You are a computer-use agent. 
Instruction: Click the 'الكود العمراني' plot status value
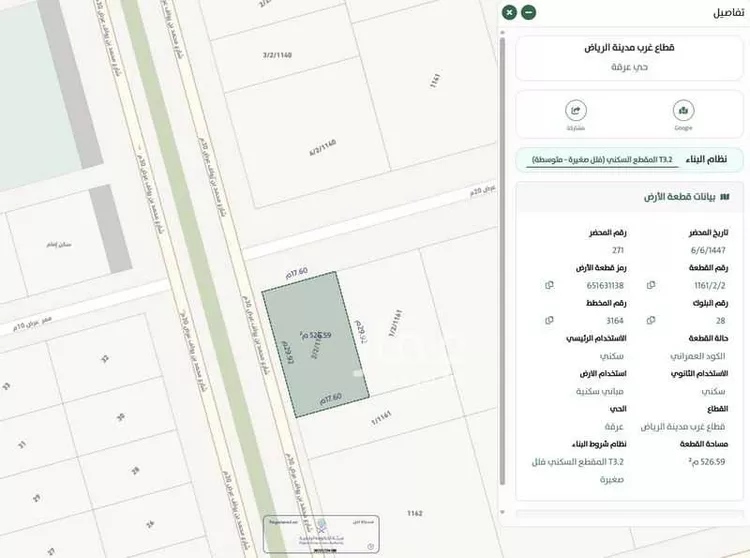point(698,356)
